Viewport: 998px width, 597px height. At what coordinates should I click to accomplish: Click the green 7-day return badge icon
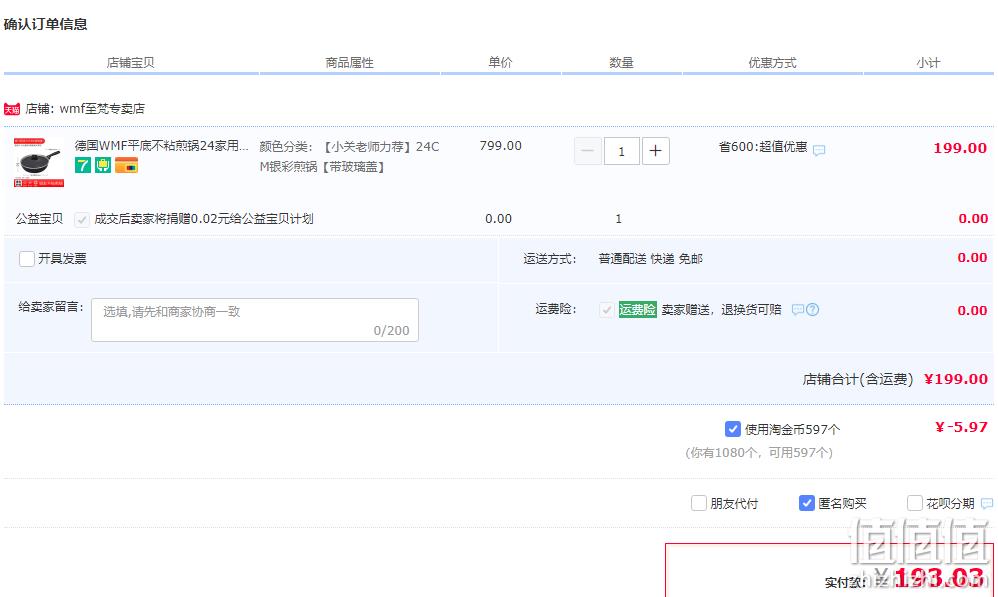tap(83, 165)
